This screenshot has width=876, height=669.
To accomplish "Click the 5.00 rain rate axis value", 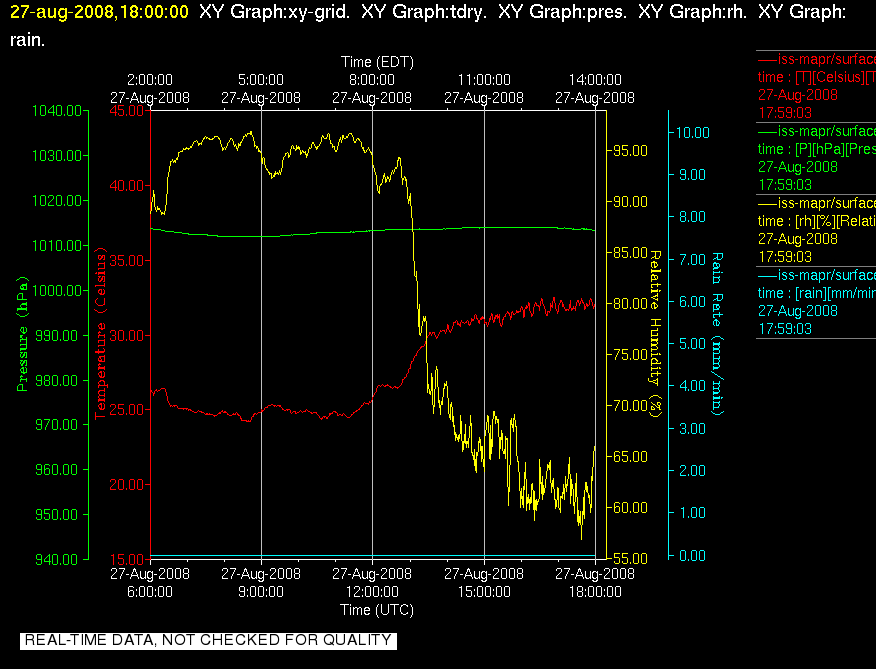I will click(x=693, y=344).
